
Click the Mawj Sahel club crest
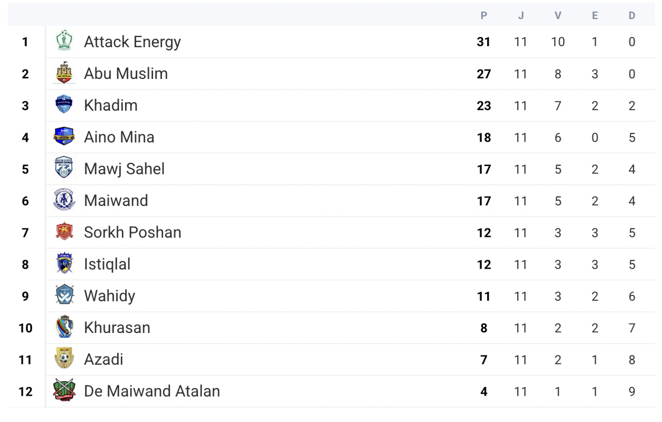64,169
